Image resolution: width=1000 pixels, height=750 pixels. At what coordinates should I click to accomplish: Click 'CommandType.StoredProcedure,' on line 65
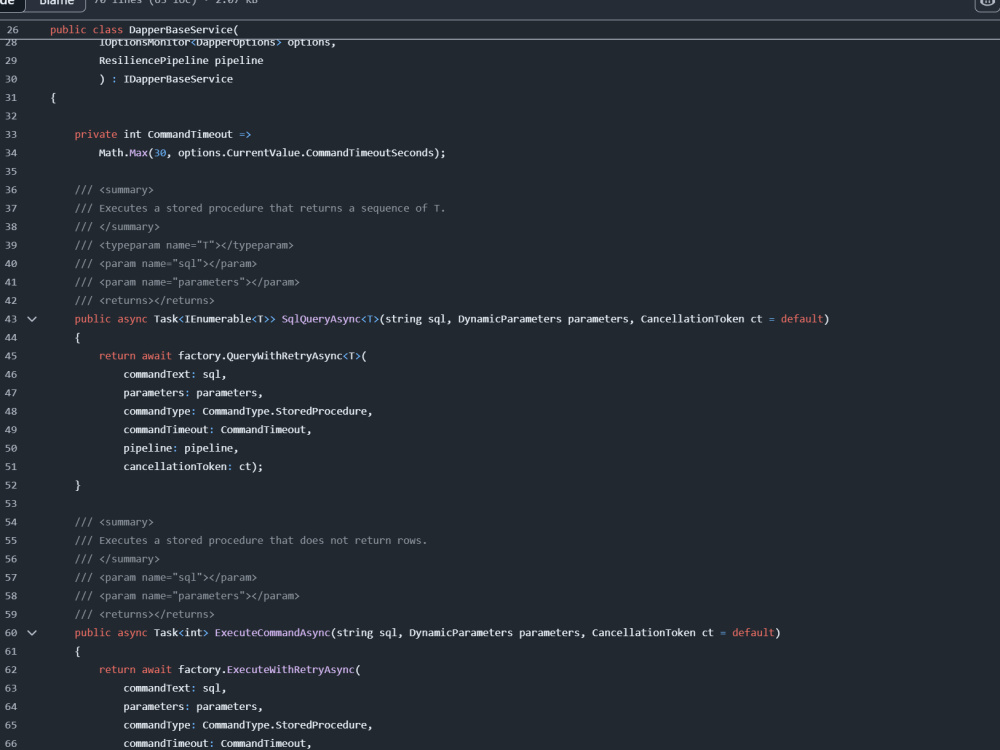287,725
